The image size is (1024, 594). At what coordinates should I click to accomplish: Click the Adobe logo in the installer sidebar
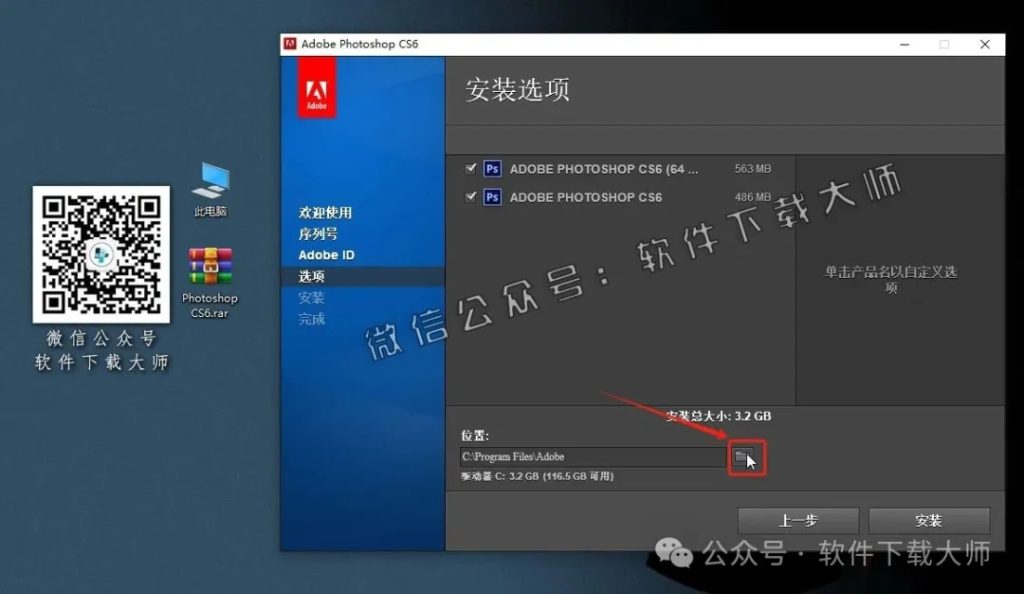(318, 88)
